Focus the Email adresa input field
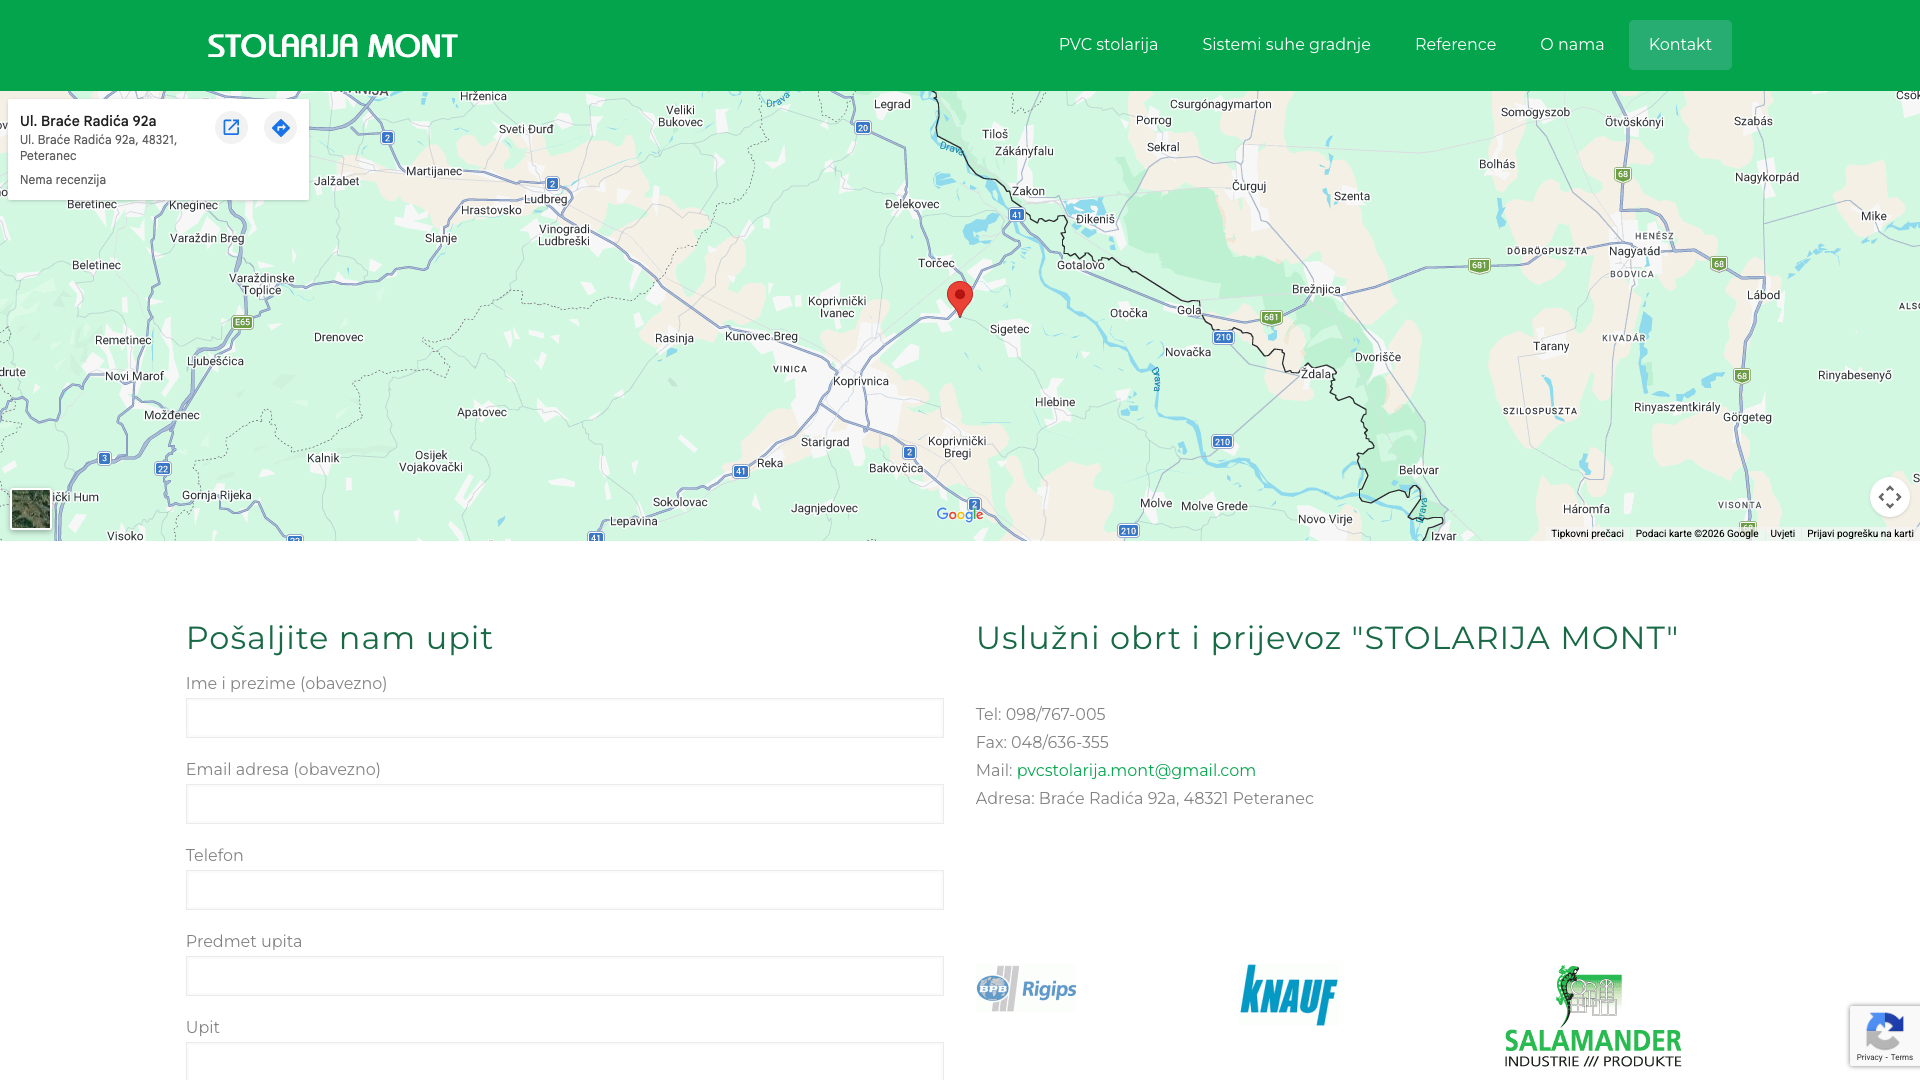Screen dimensions: 1920x1080 [565, 804]
